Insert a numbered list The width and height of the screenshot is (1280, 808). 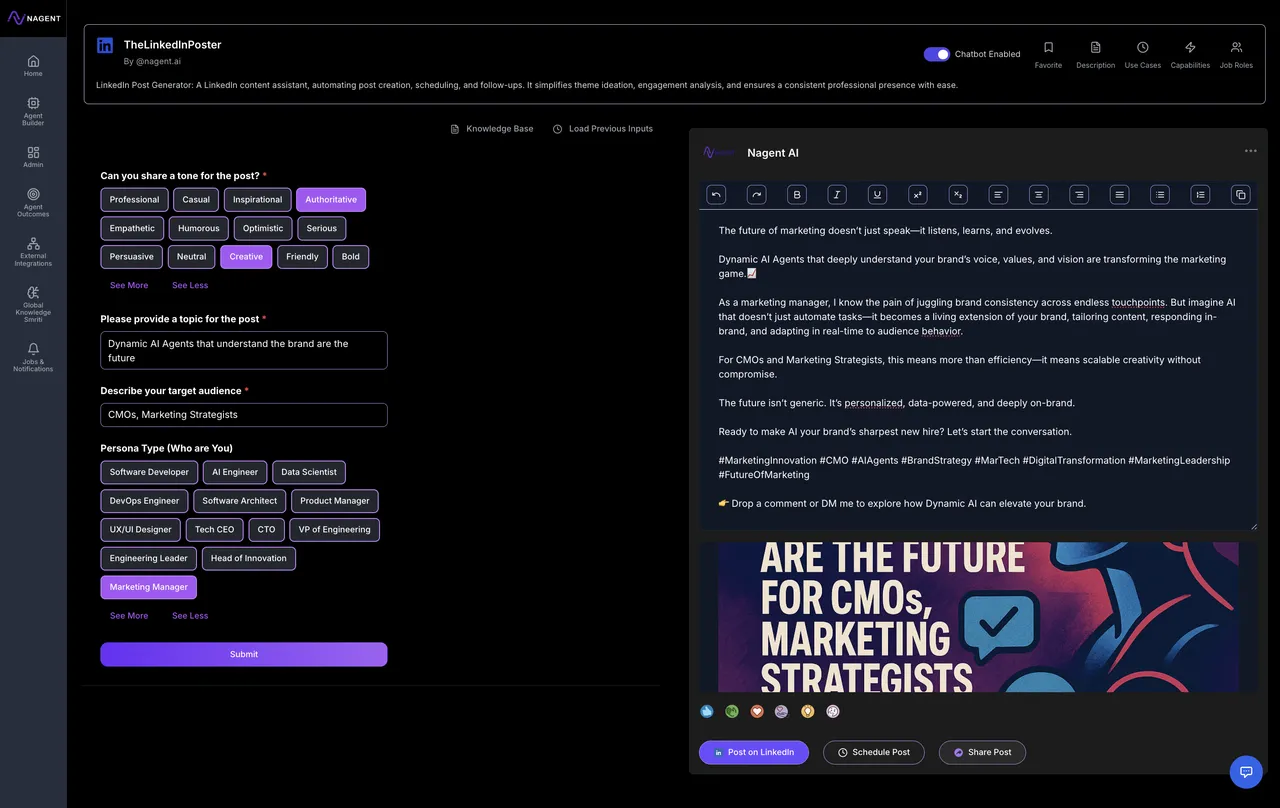(x=1200, y=195)
